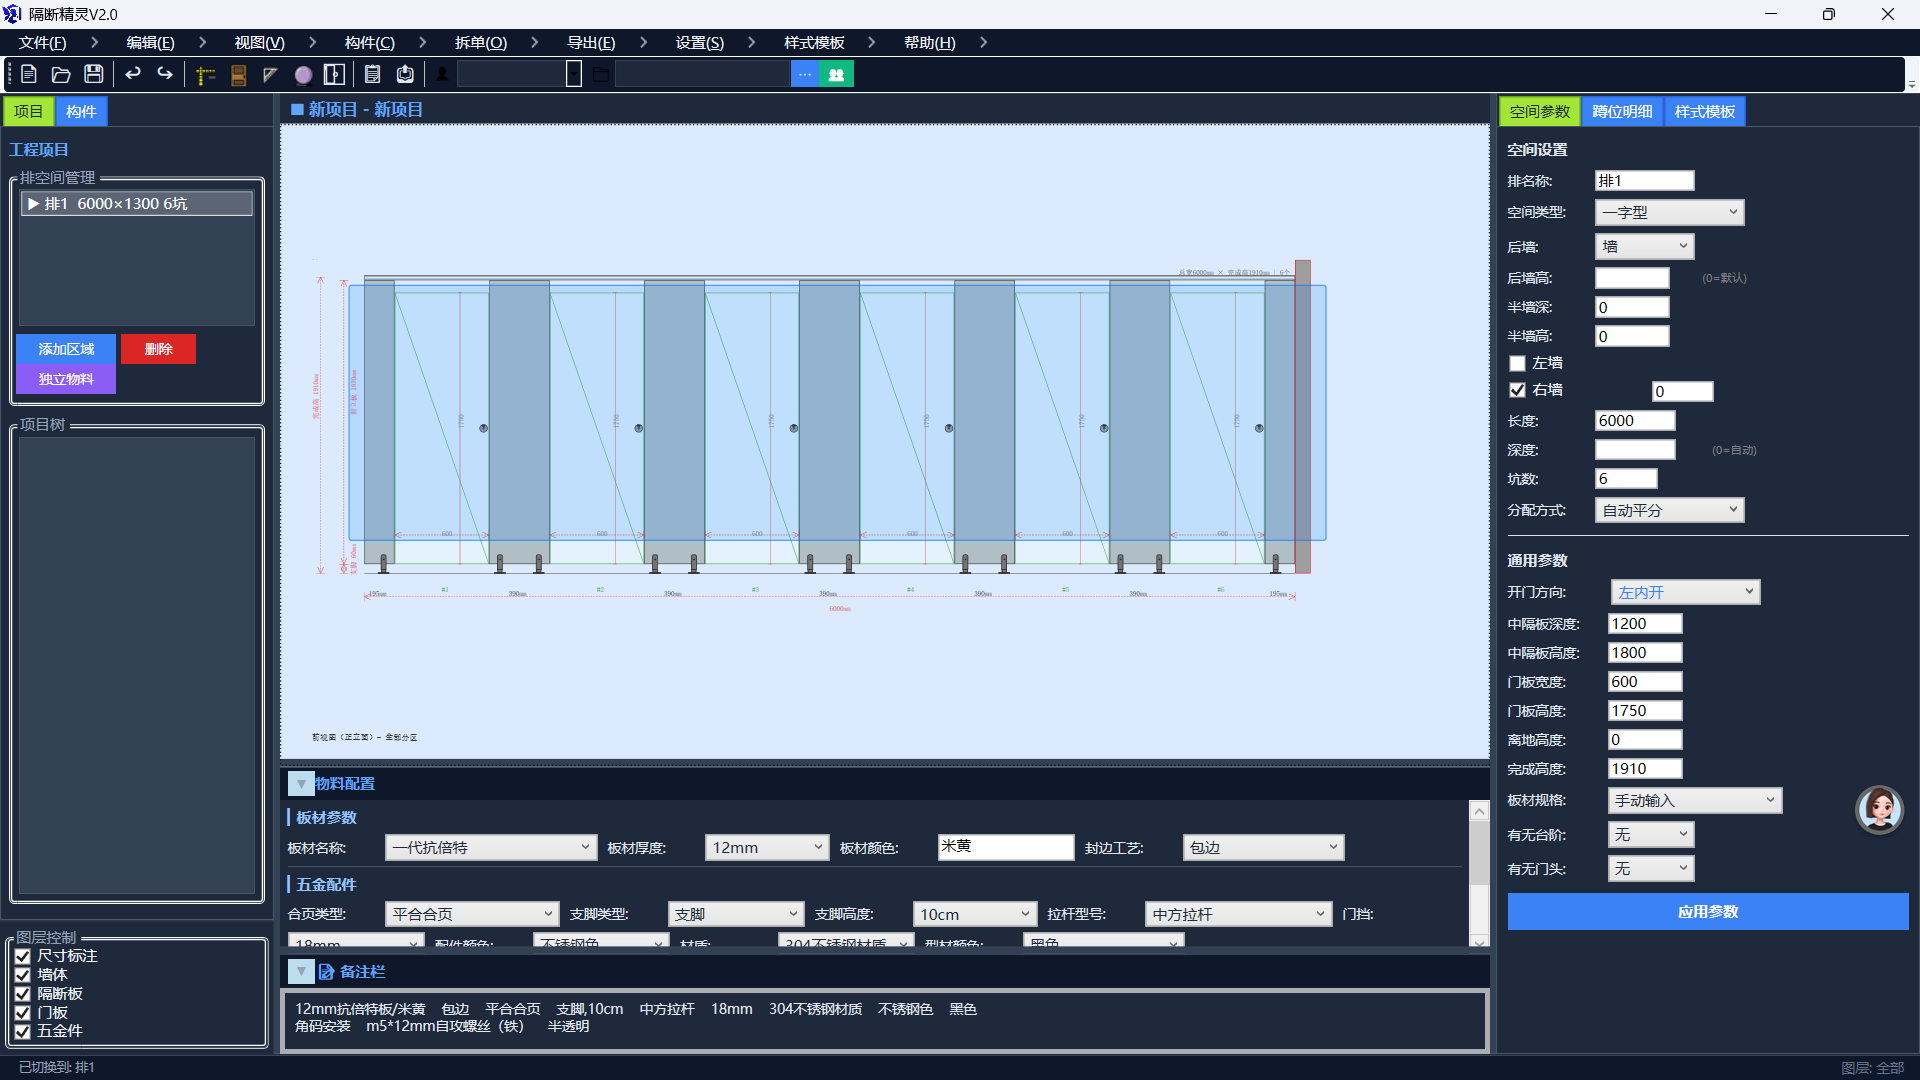Toggle 隔断板 layer checkbox
This screenshot has width=1920, height=1080.
coord(23,994)
